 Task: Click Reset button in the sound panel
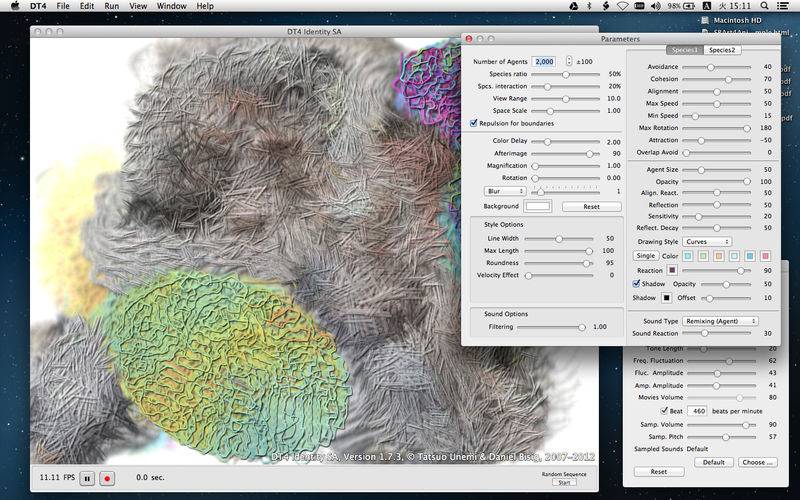(x=659, y=472)
